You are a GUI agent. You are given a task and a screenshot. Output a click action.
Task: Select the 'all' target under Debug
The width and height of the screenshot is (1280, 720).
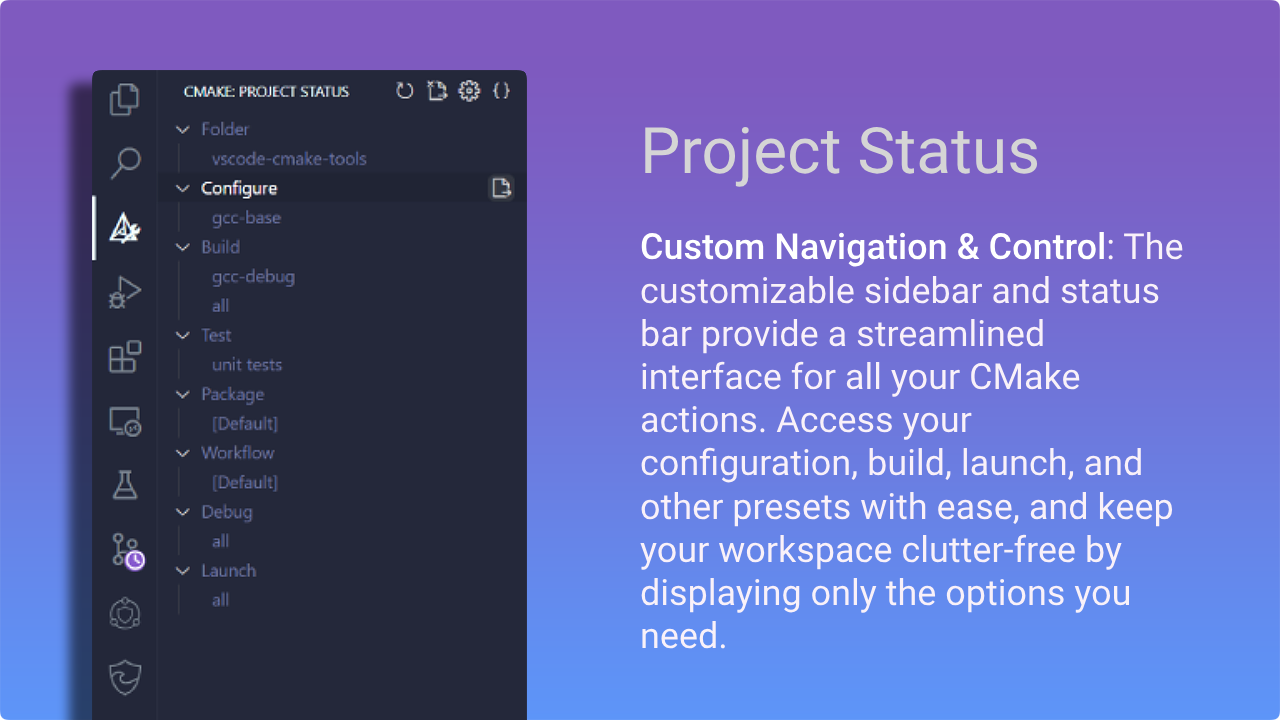pyautogui.click(x=220, y=541)
